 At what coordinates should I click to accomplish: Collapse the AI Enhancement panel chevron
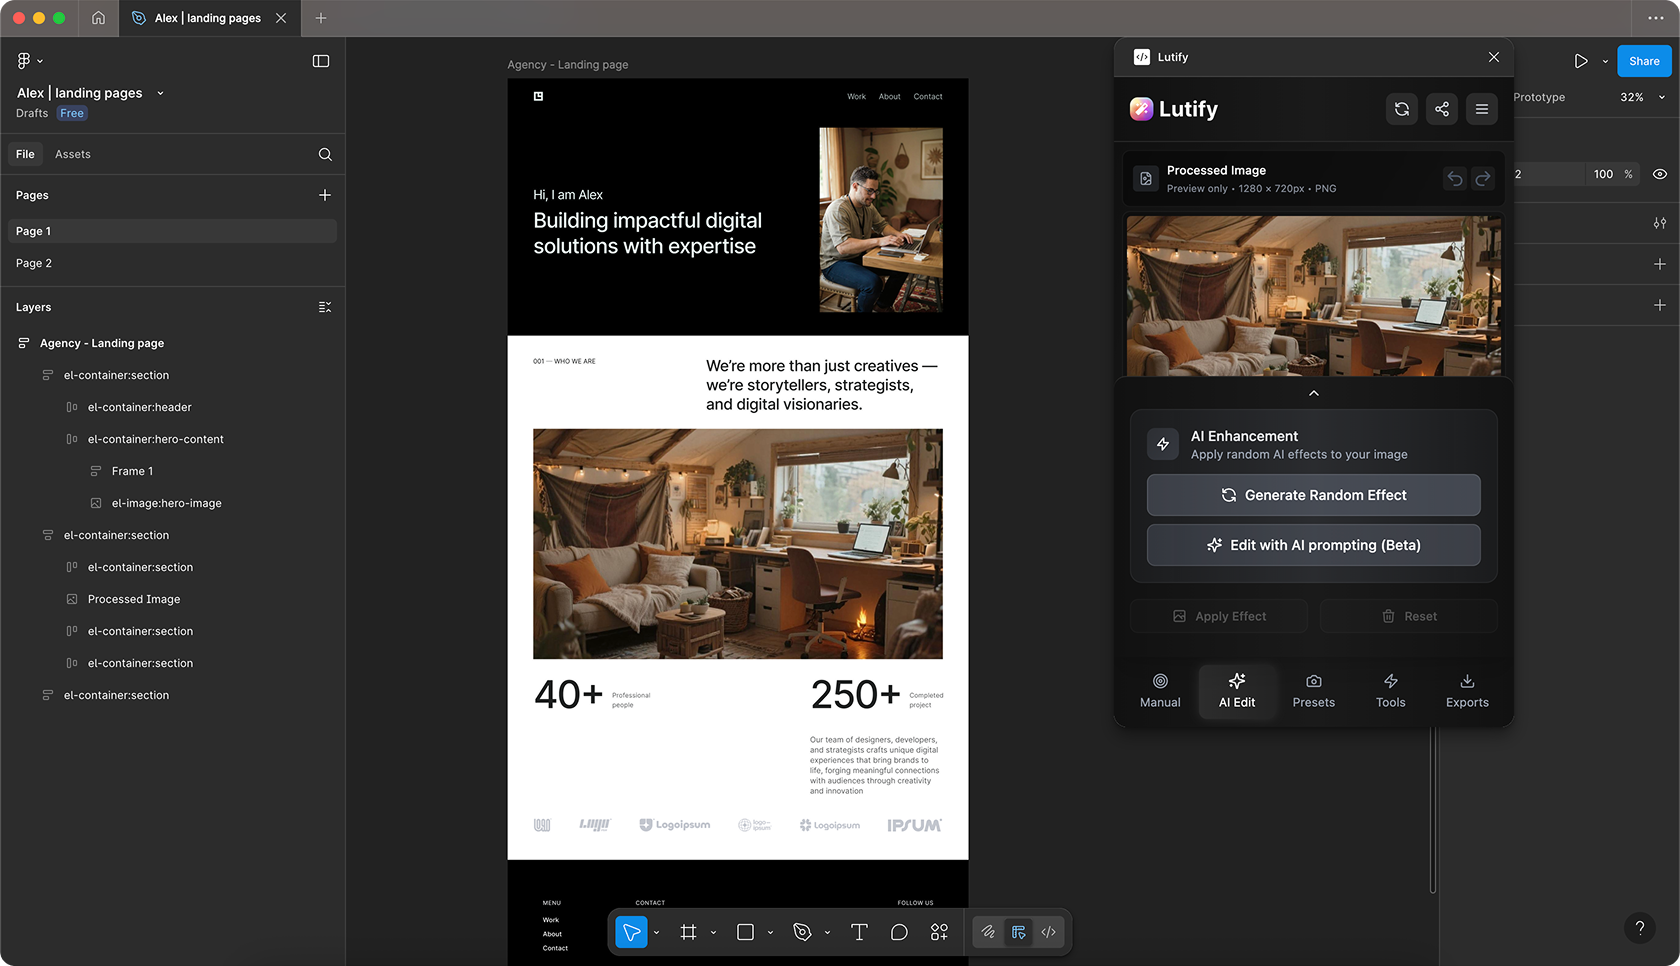(x=1314, y=393)
